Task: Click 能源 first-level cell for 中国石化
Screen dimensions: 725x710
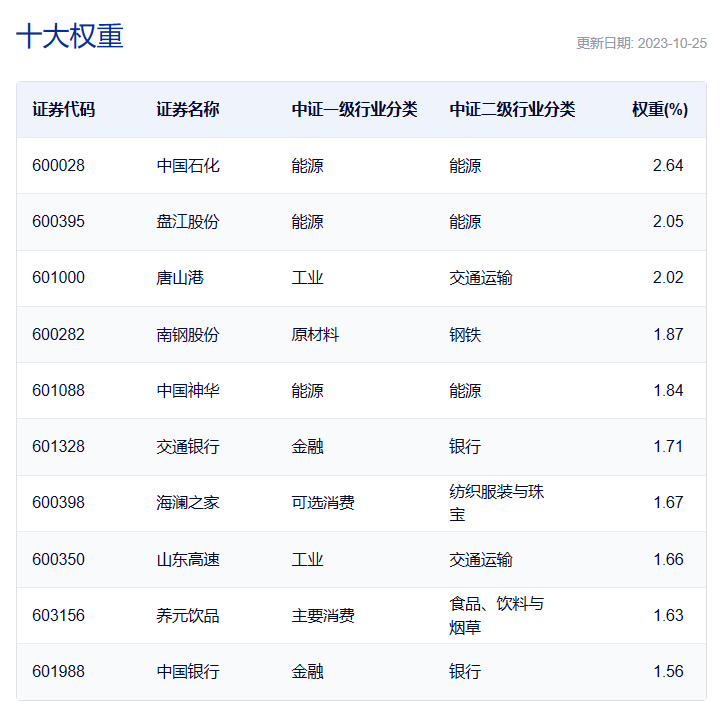Action: pyautogui.click(x=307, y=165)
